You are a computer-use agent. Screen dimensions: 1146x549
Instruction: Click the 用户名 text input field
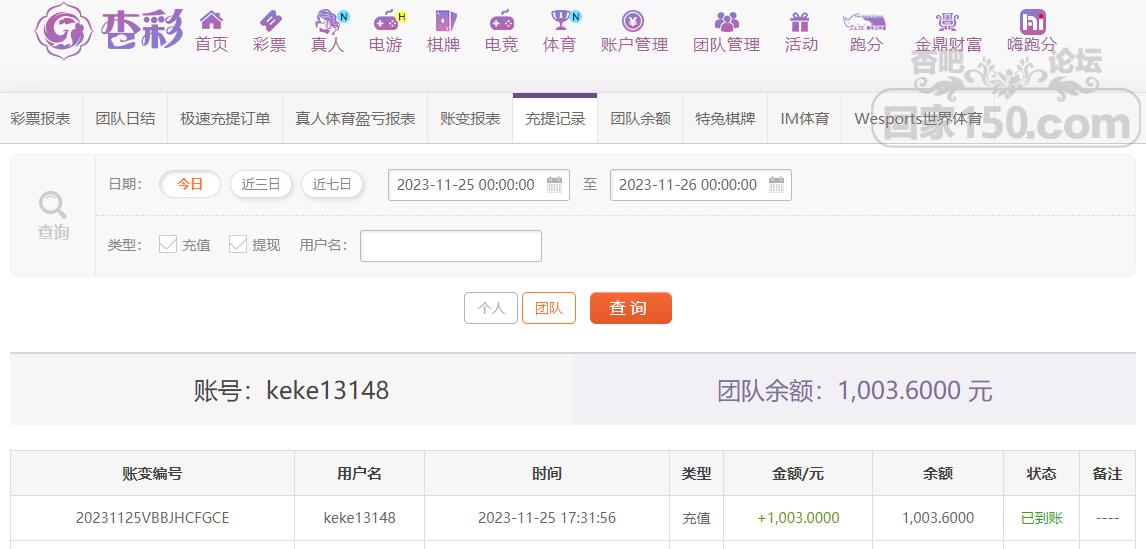tap(450, 246)
